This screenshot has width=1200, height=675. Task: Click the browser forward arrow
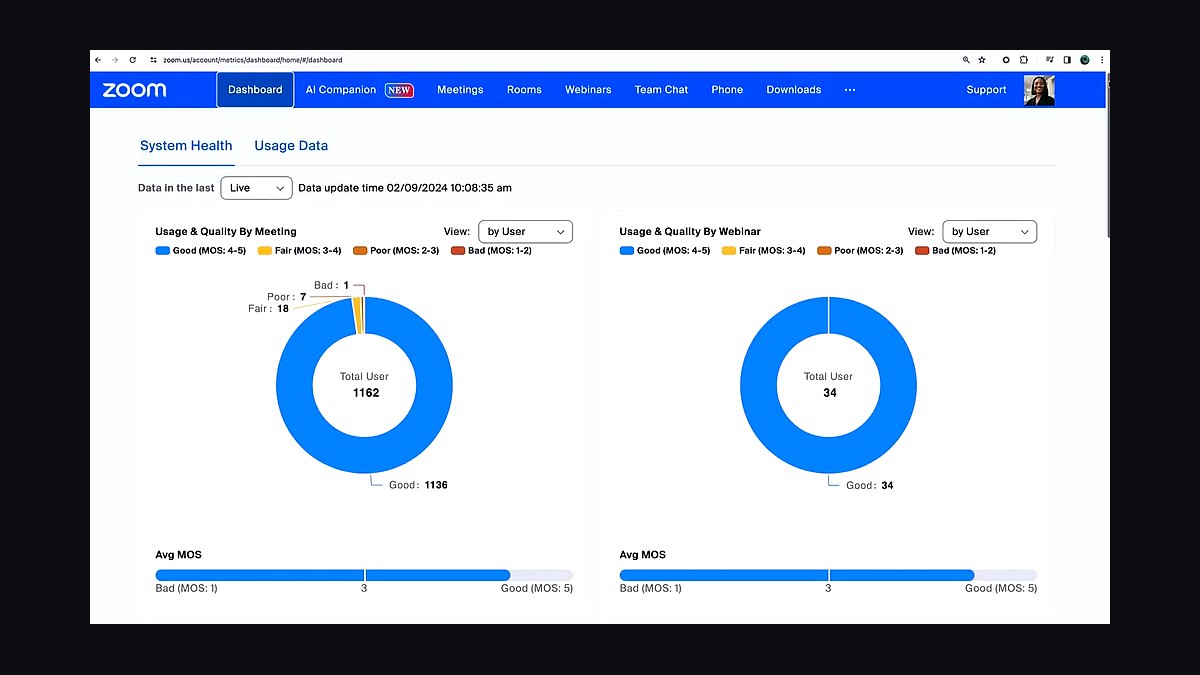point(115,60)
